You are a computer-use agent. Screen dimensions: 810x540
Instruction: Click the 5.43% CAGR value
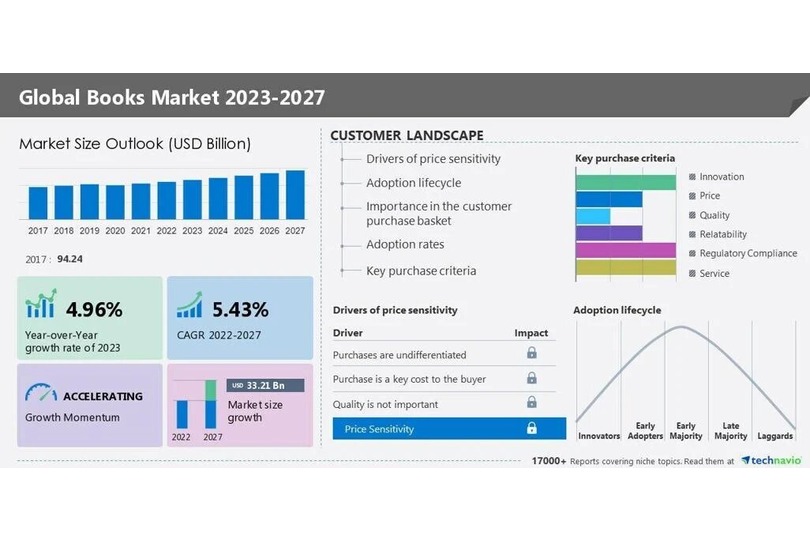pyautogui.click(x=240, y=310)
